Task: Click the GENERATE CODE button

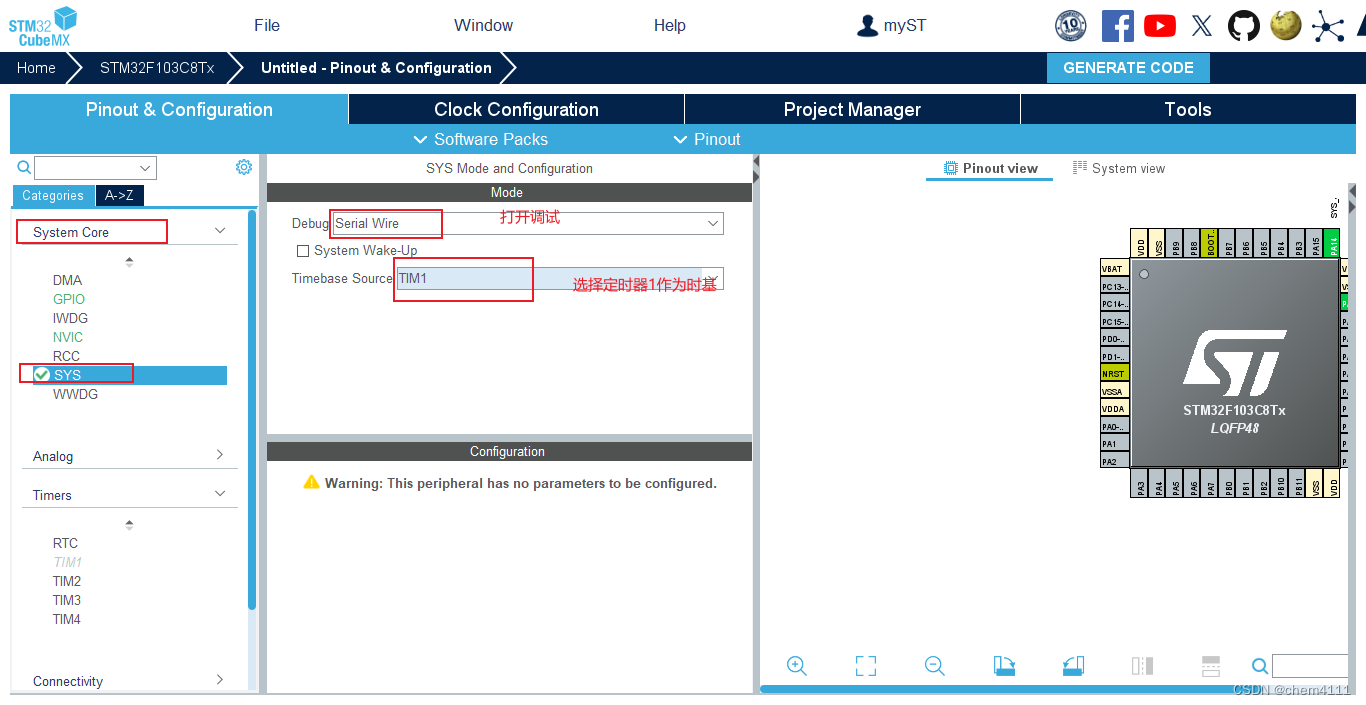Action: [1128, 68]
